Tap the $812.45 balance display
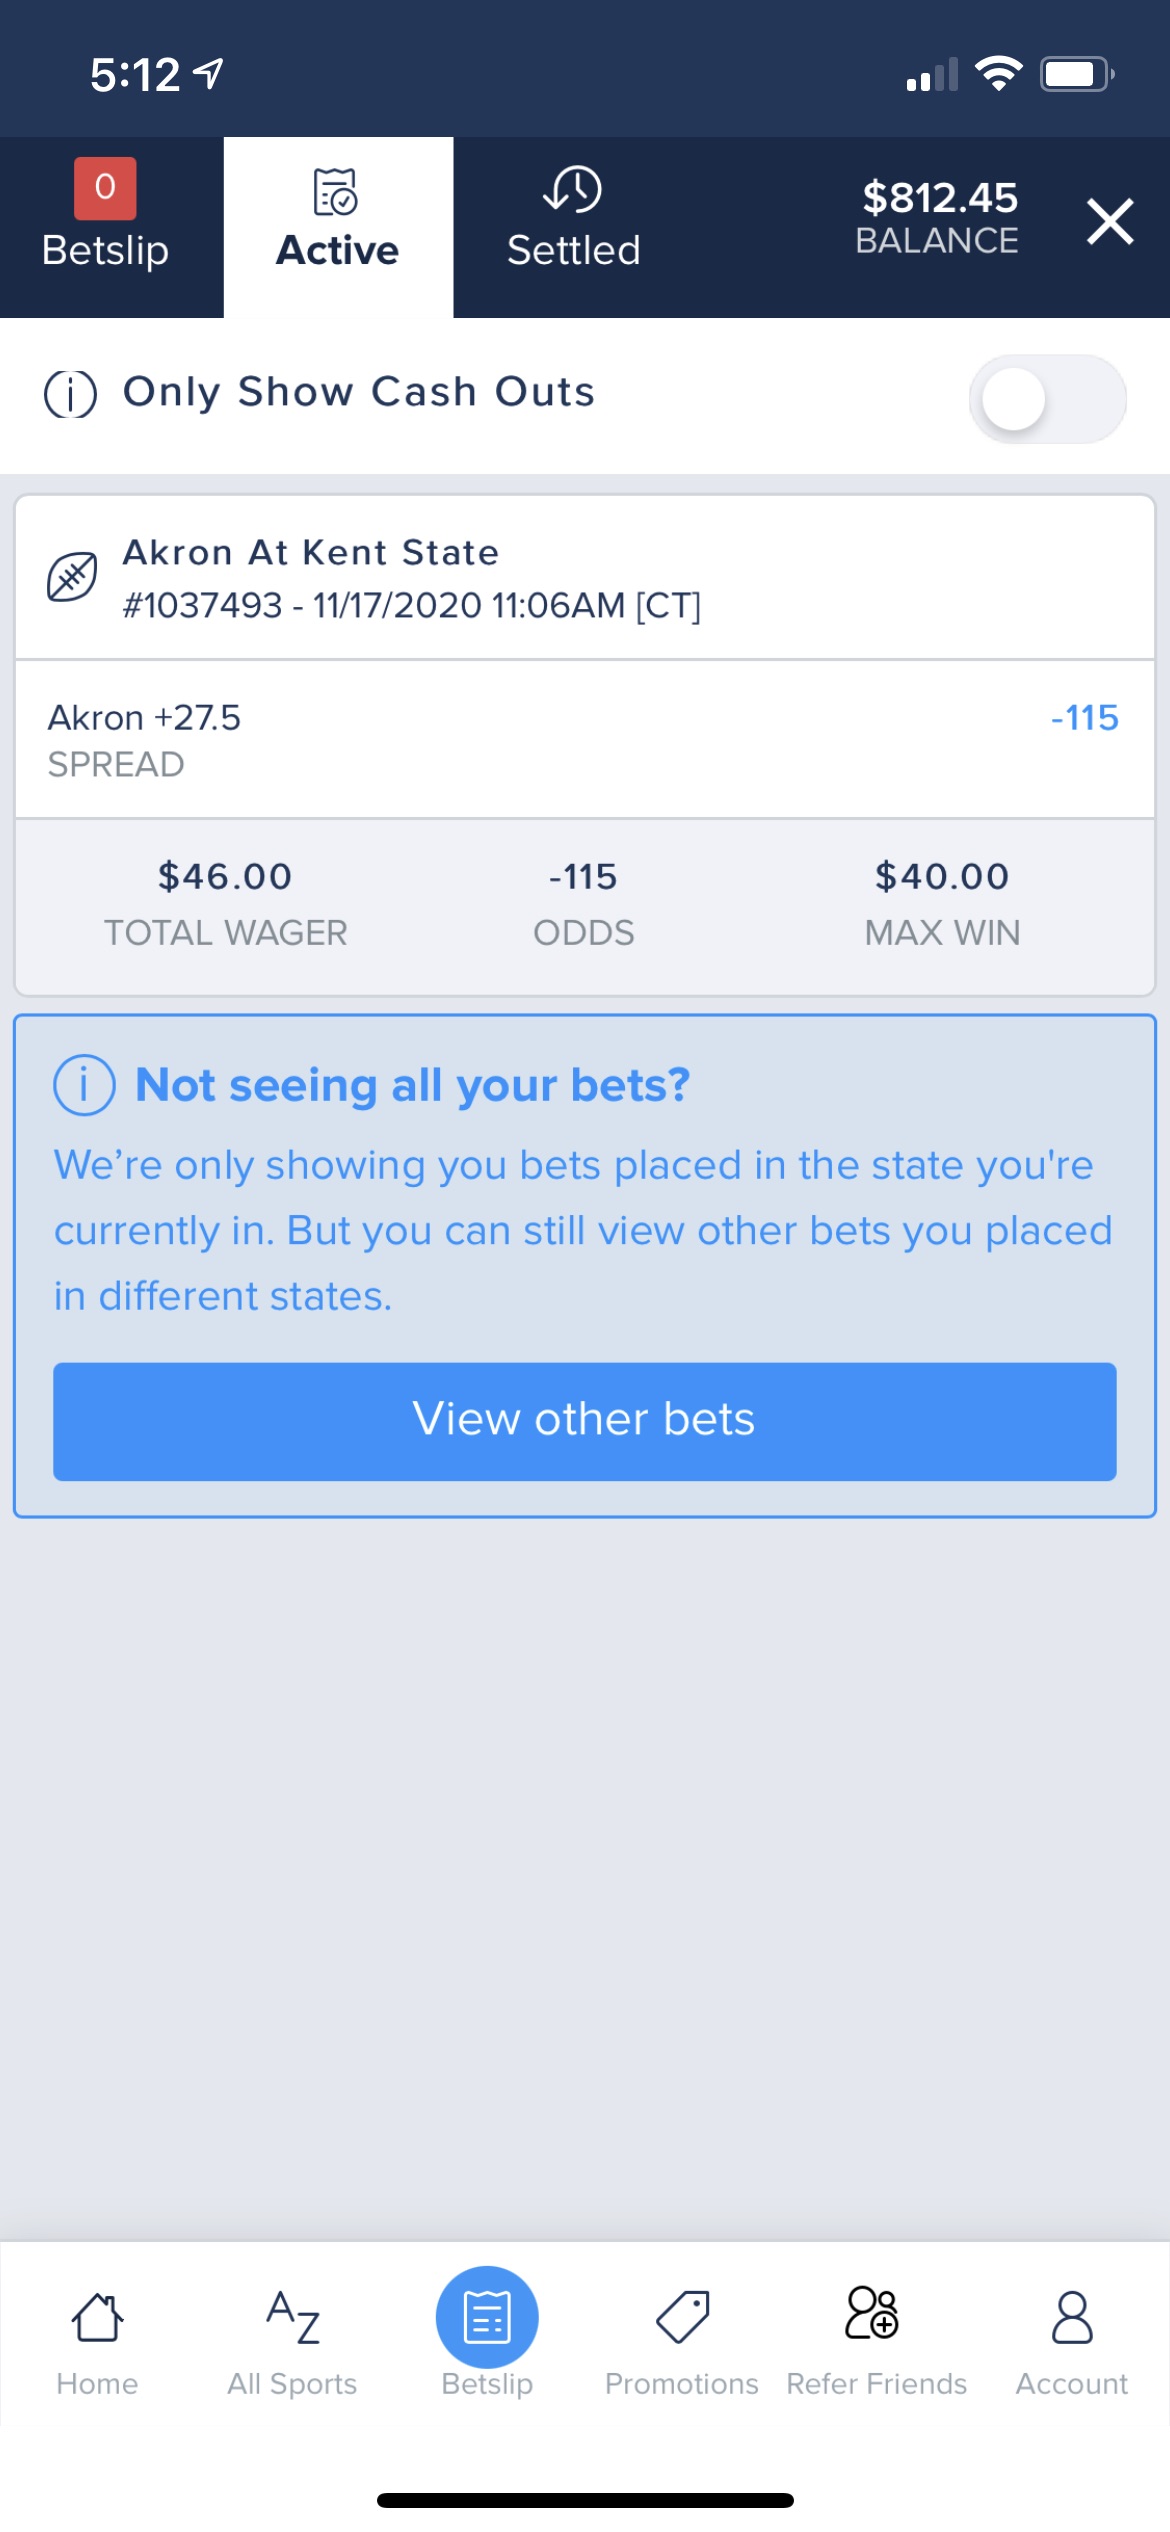The width and height of the screenshot is (1170, 2532). (x=939, y=217)
